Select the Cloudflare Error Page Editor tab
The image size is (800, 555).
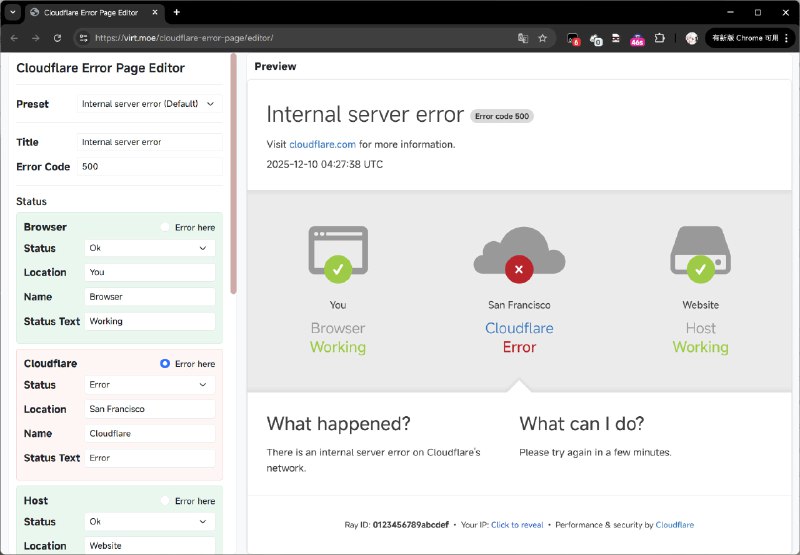coord(90,12)
